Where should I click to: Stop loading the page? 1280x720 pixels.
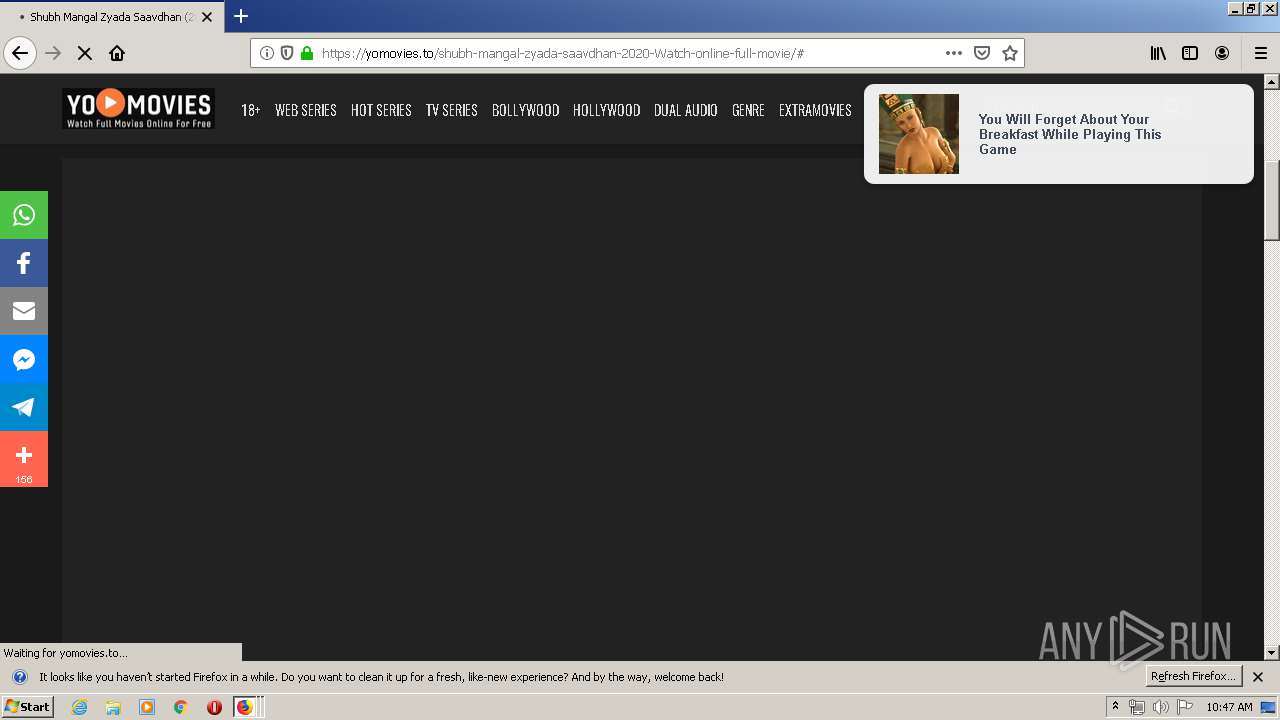click(85, 53)
